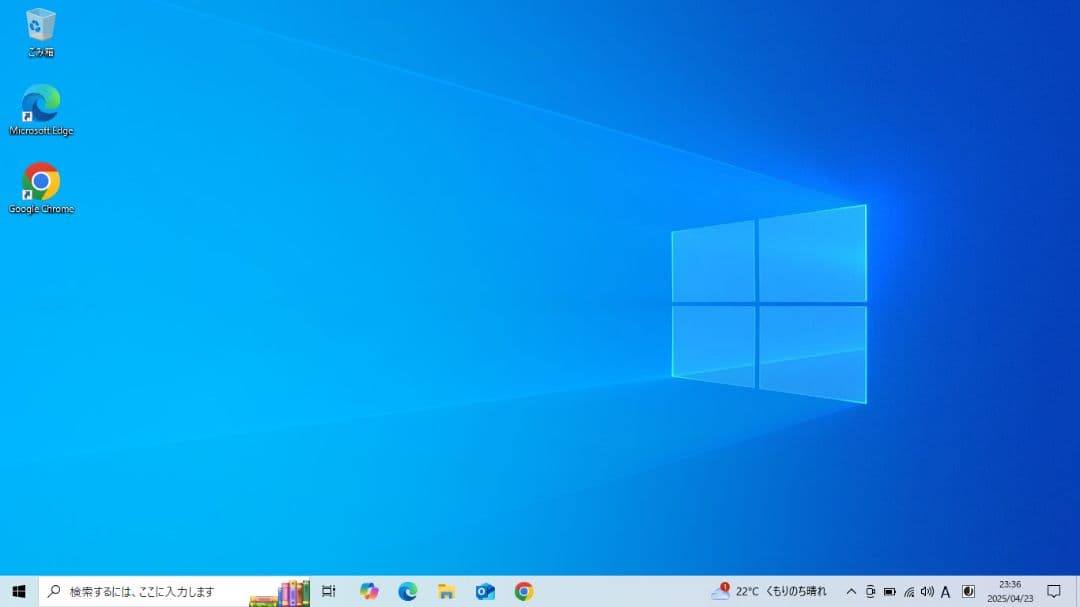Open Outlook from the taskbar
The width and height of the screenshot is (1080, 607).
[x=484, y=591]
